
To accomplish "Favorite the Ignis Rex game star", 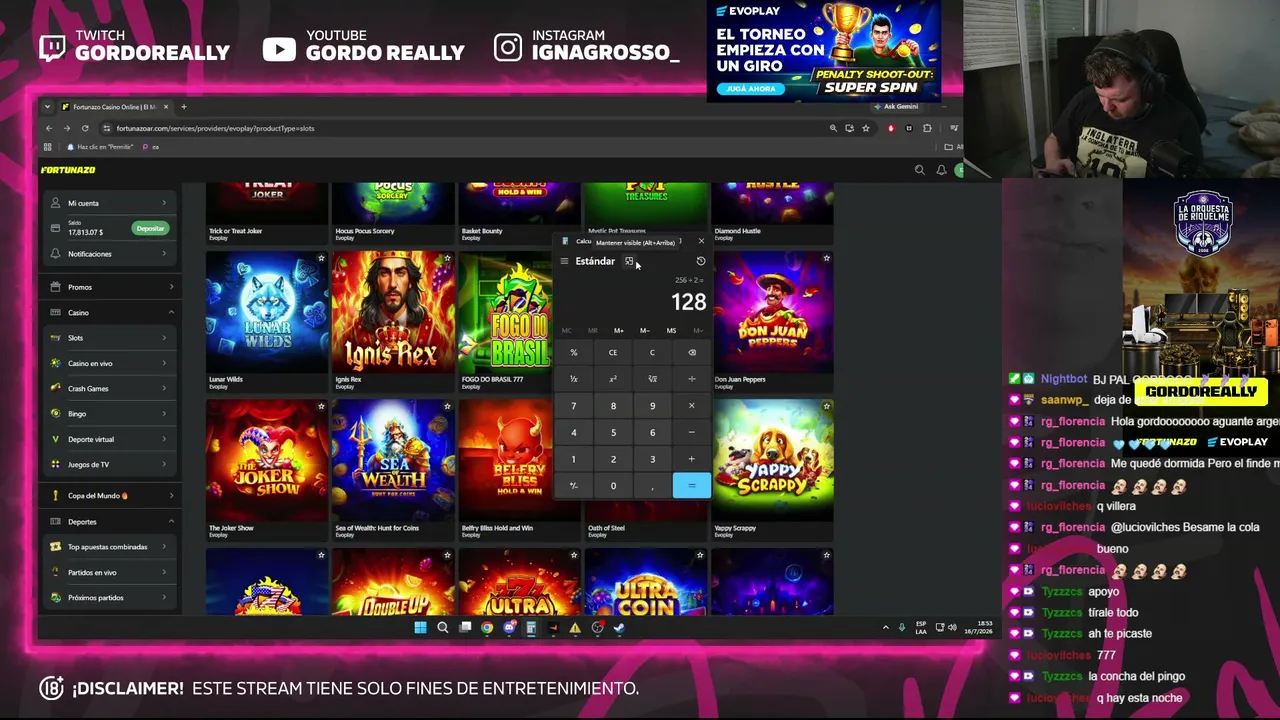I will coord(447,258).
